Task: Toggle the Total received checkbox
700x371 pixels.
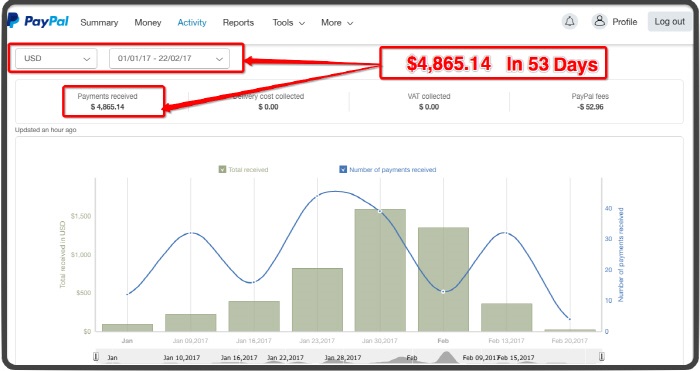Action: pyautogui.click(x=222, y=169)
